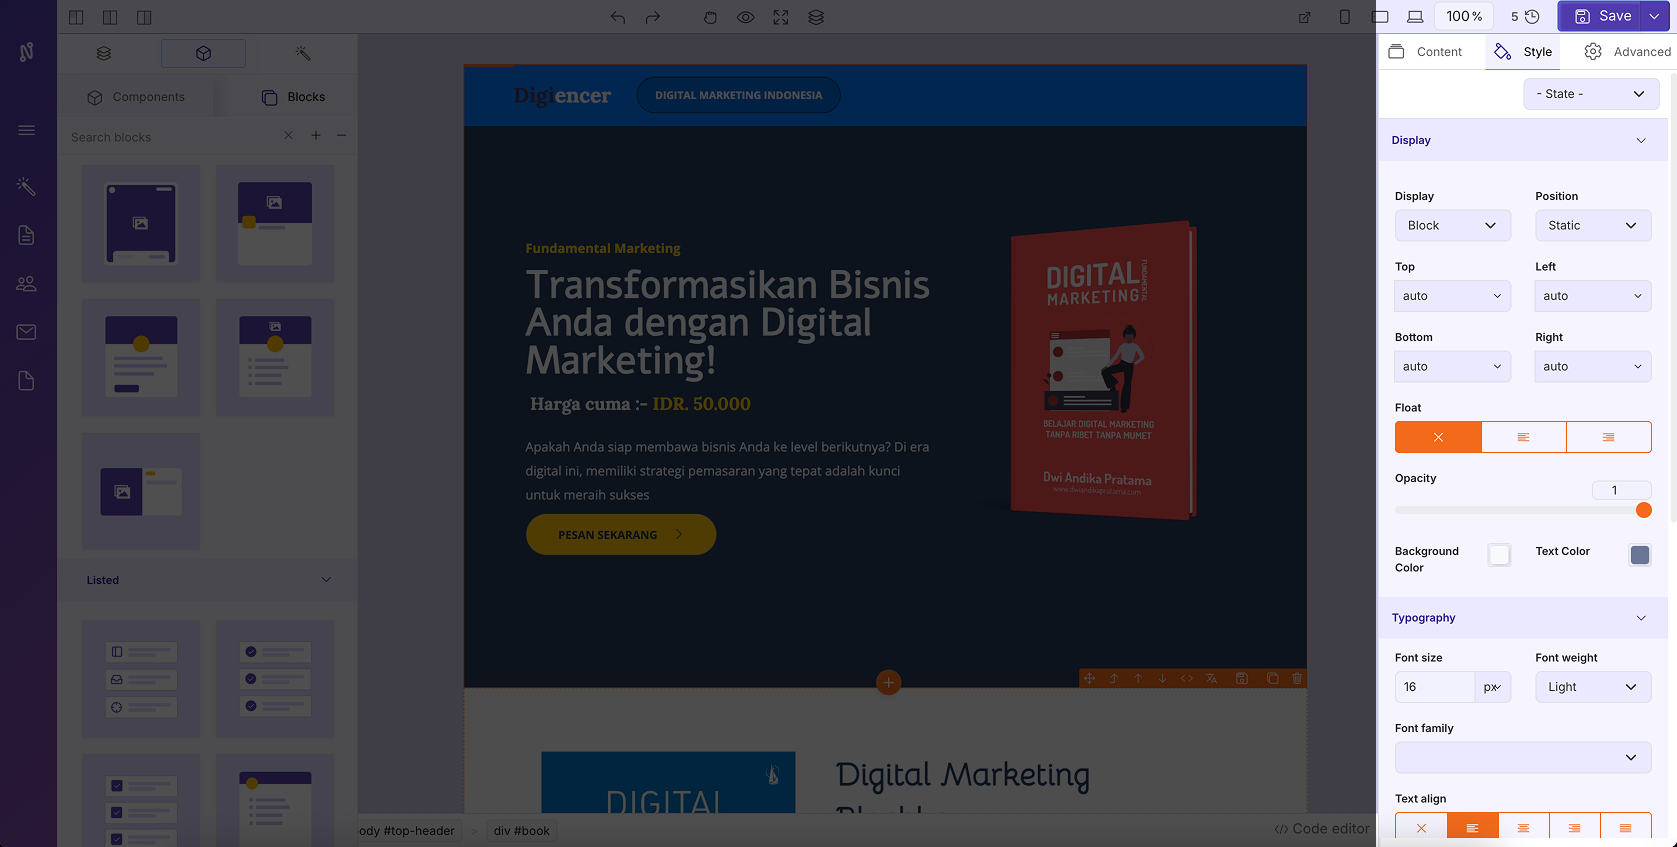Screen dimensions: 1677x847
Task: Switch to the Content tab
Action: click(x=1426, y=52)
